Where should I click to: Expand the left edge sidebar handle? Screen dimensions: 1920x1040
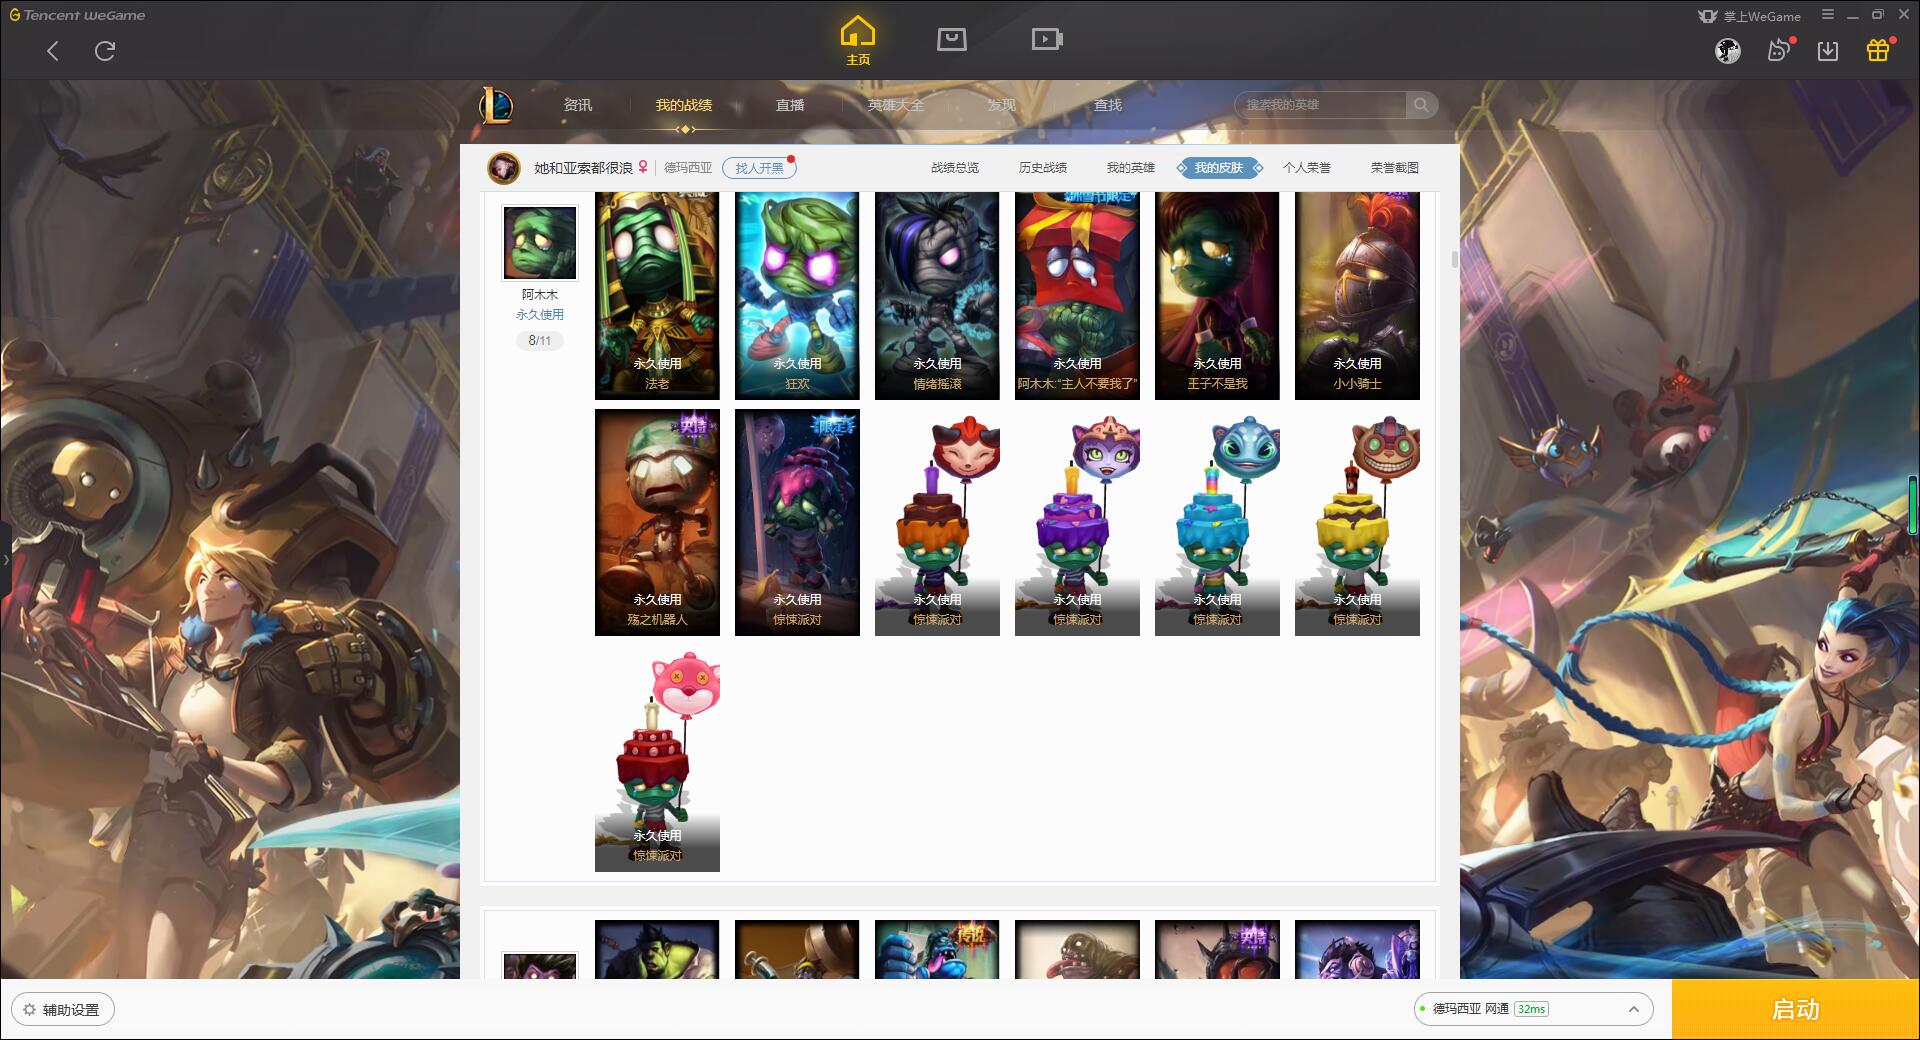tap(5, 560)
